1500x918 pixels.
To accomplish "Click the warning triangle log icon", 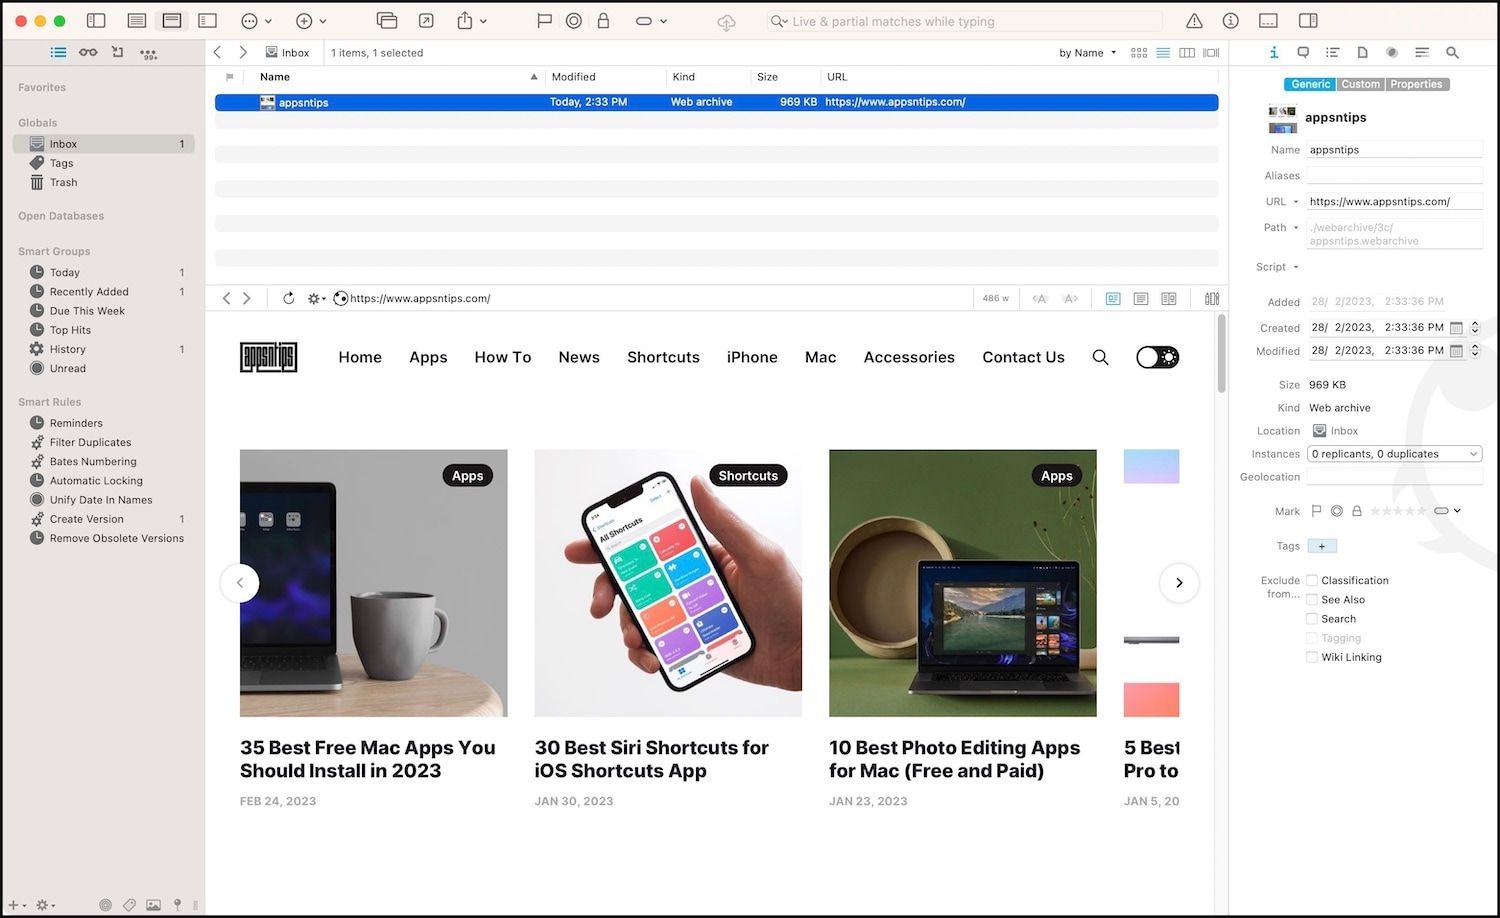I will click(1194, 21).
